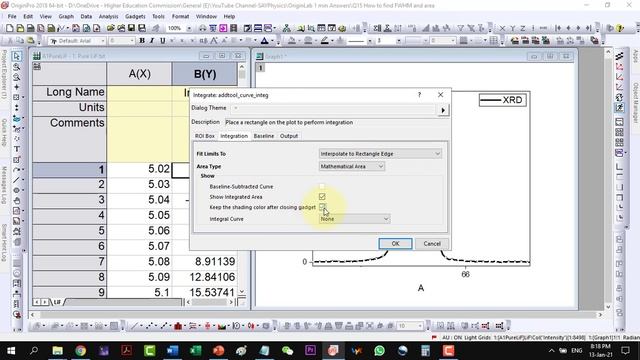Open the notification center icon

click(x=625, y=351)
